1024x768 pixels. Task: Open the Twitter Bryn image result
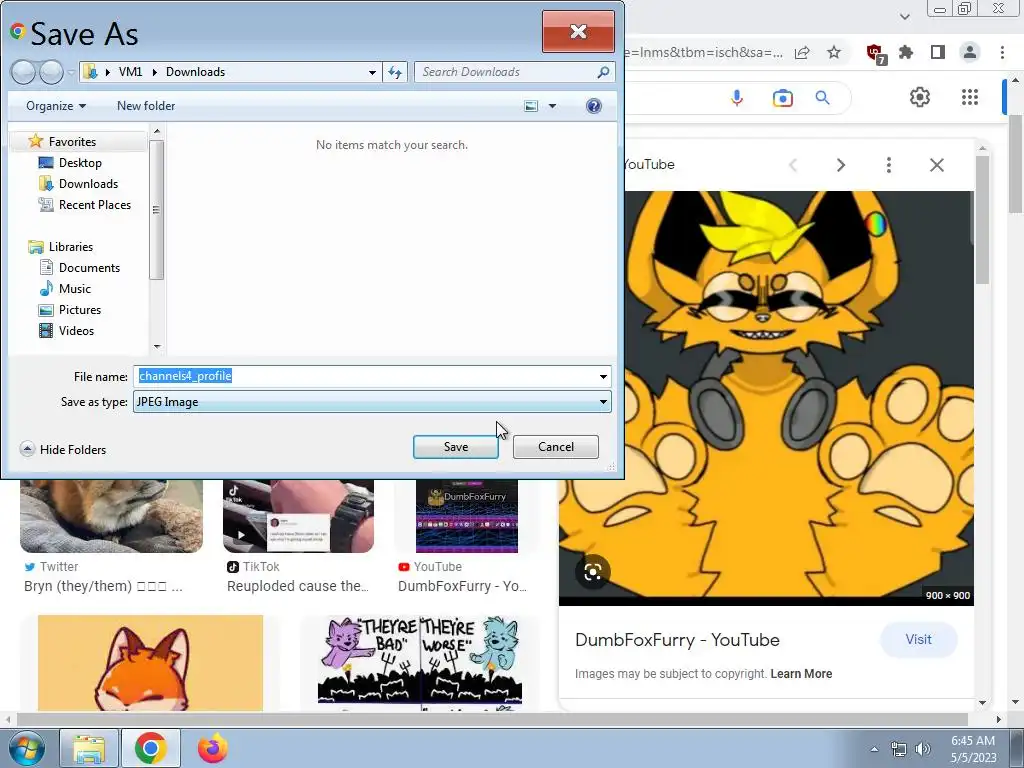tap(111, 516)
